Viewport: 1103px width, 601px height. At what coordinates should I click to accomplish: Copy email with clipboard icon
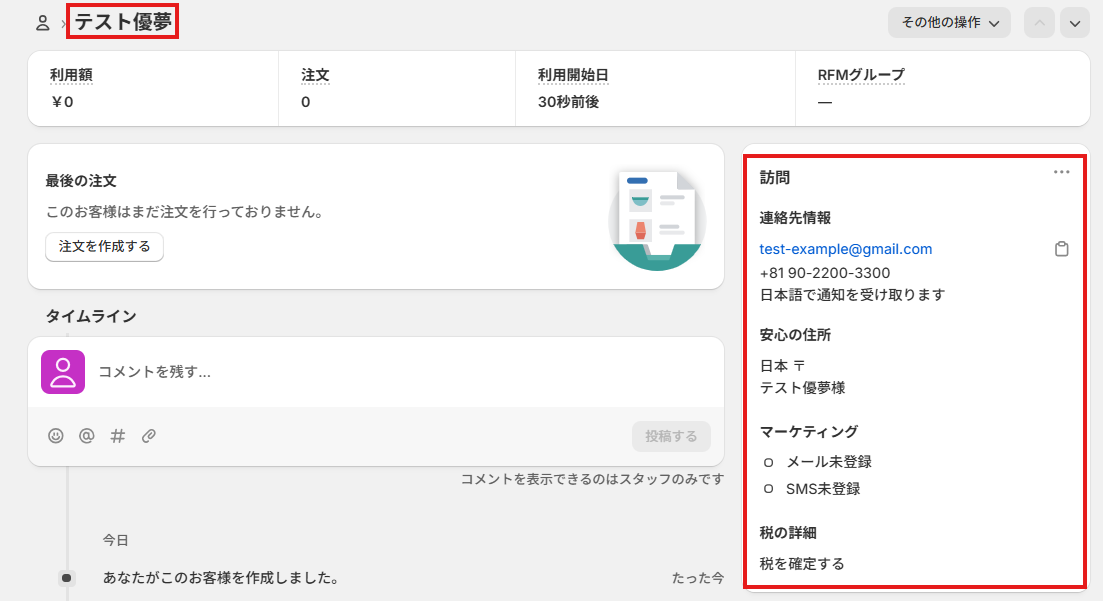1061,248
